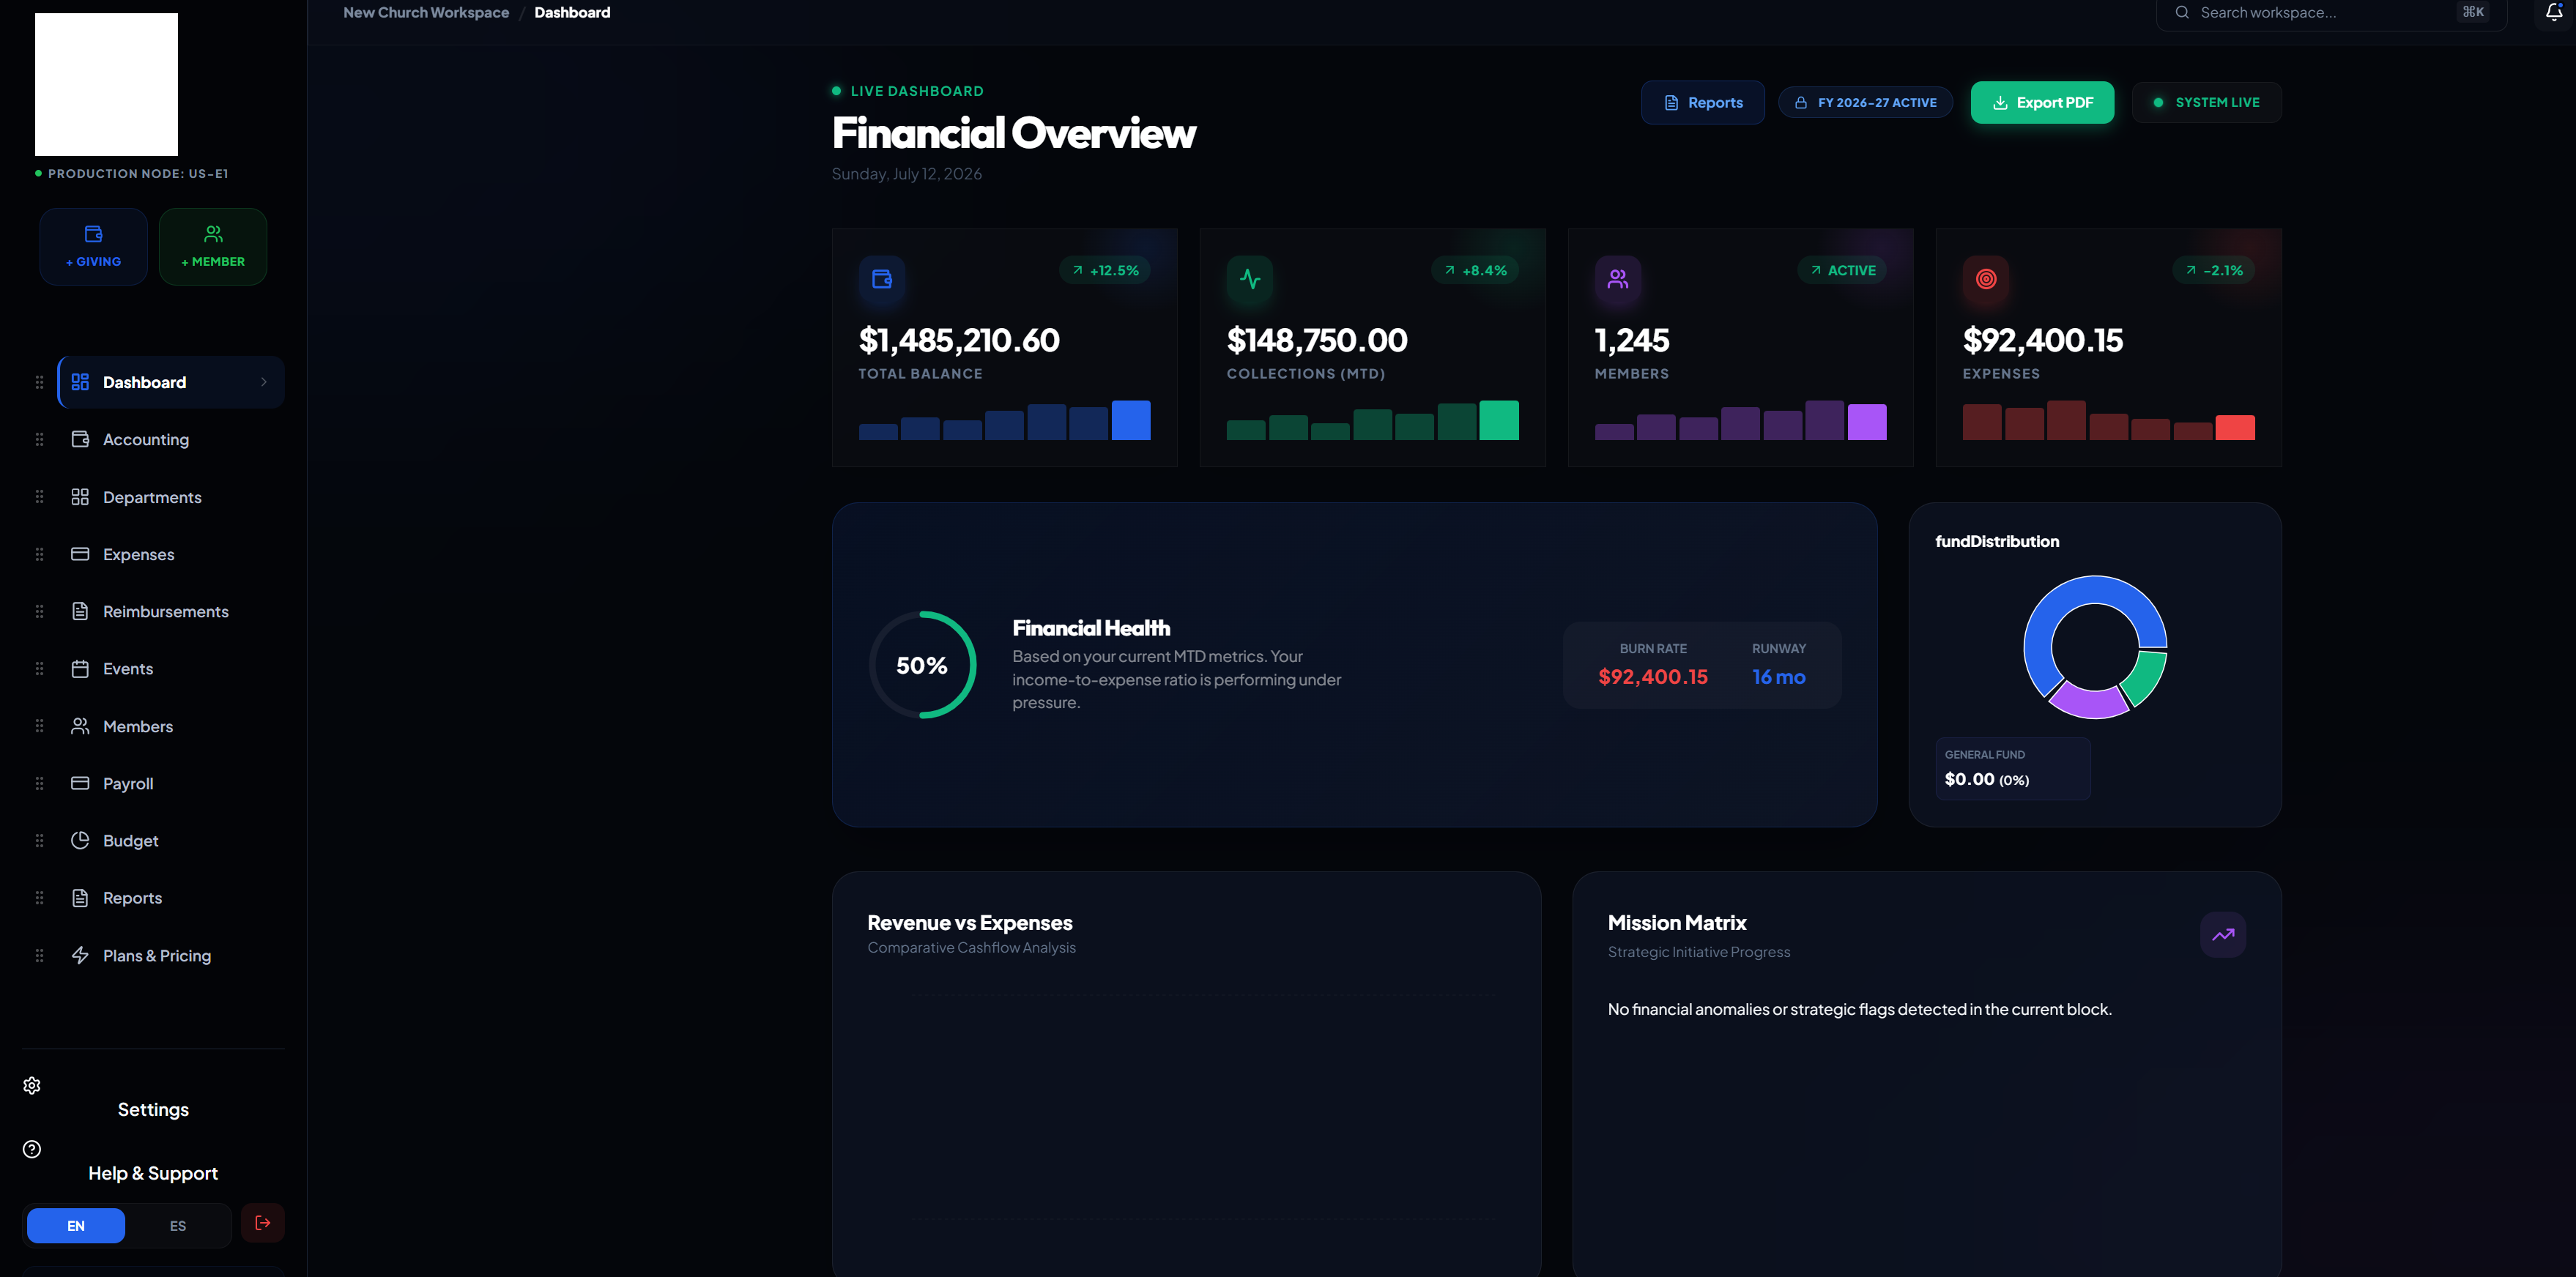Switch language to EN
The height and width of the screenshot is (1277, 2576).
[76, 1225]
